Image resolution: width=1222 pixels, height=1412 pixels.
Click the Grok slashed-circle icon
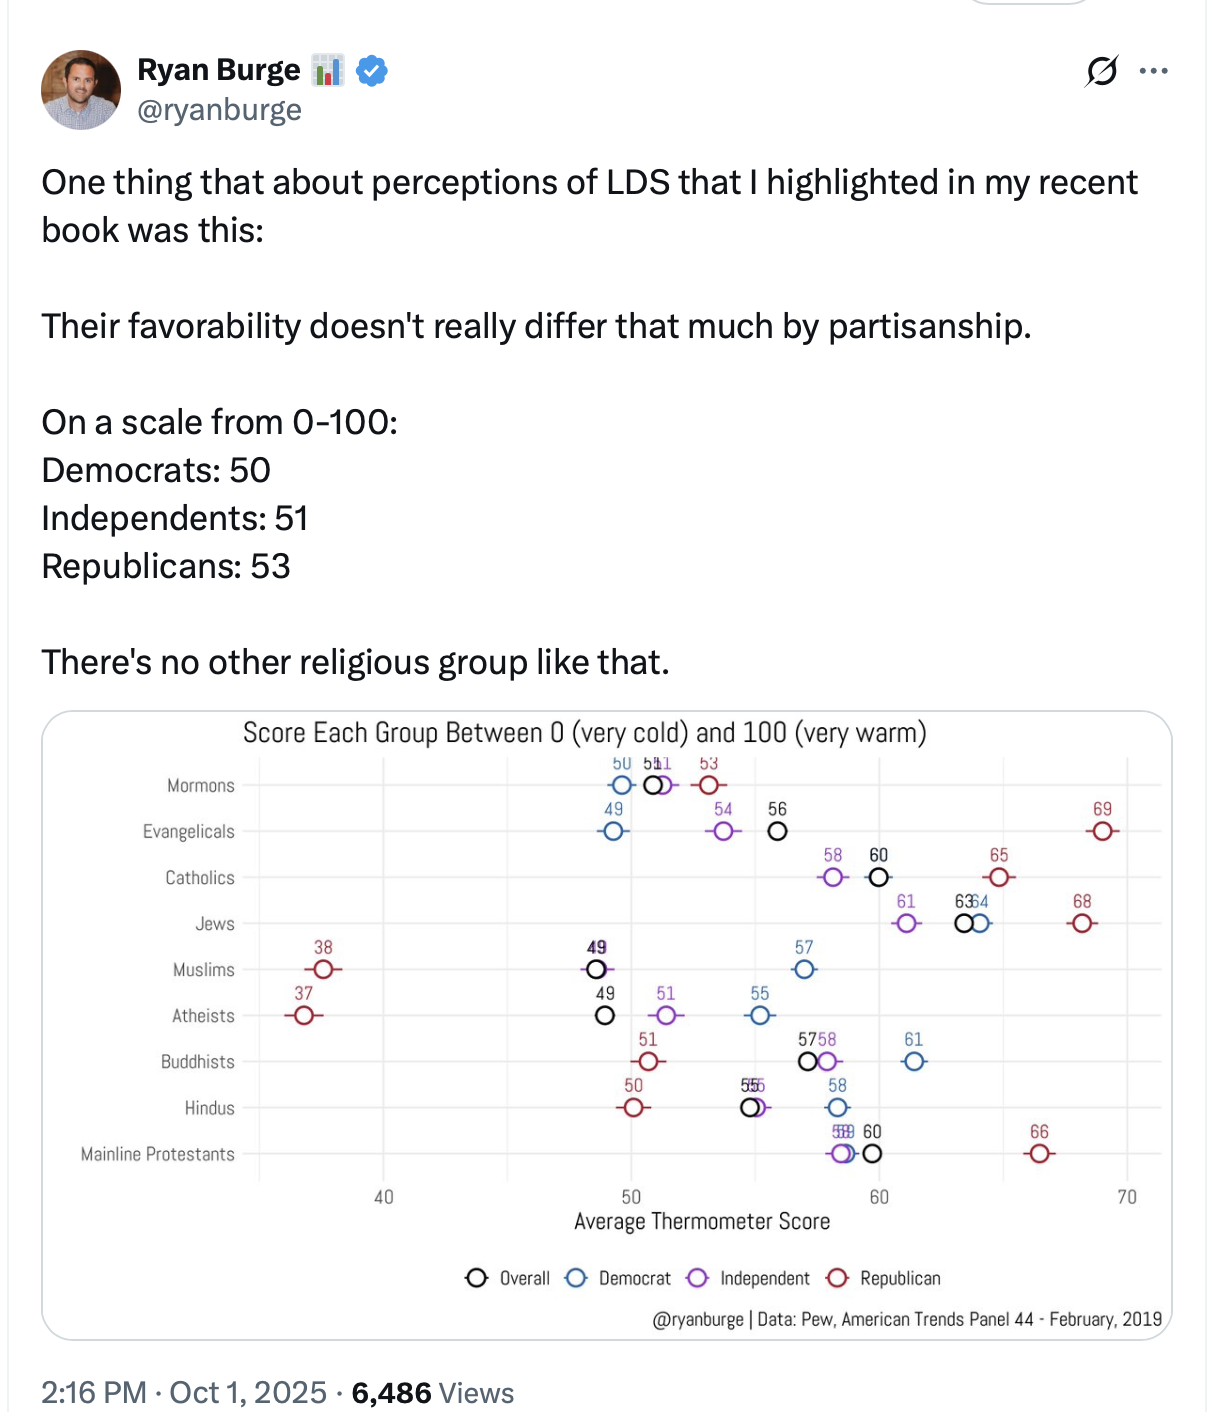1101,71
